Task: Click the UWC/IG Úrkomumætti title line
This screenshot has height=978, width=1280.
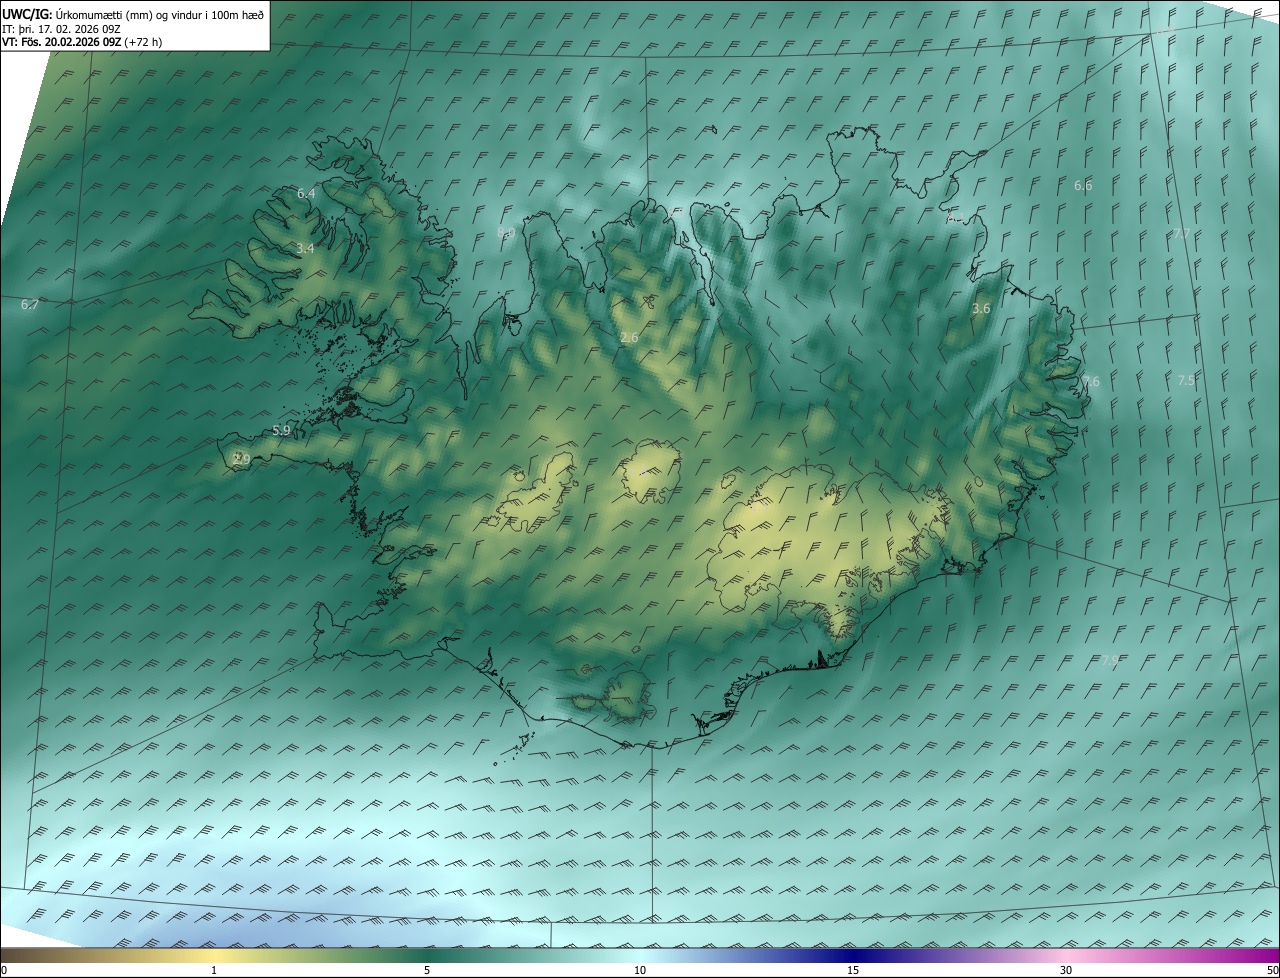Action: [x=133, y=14]
